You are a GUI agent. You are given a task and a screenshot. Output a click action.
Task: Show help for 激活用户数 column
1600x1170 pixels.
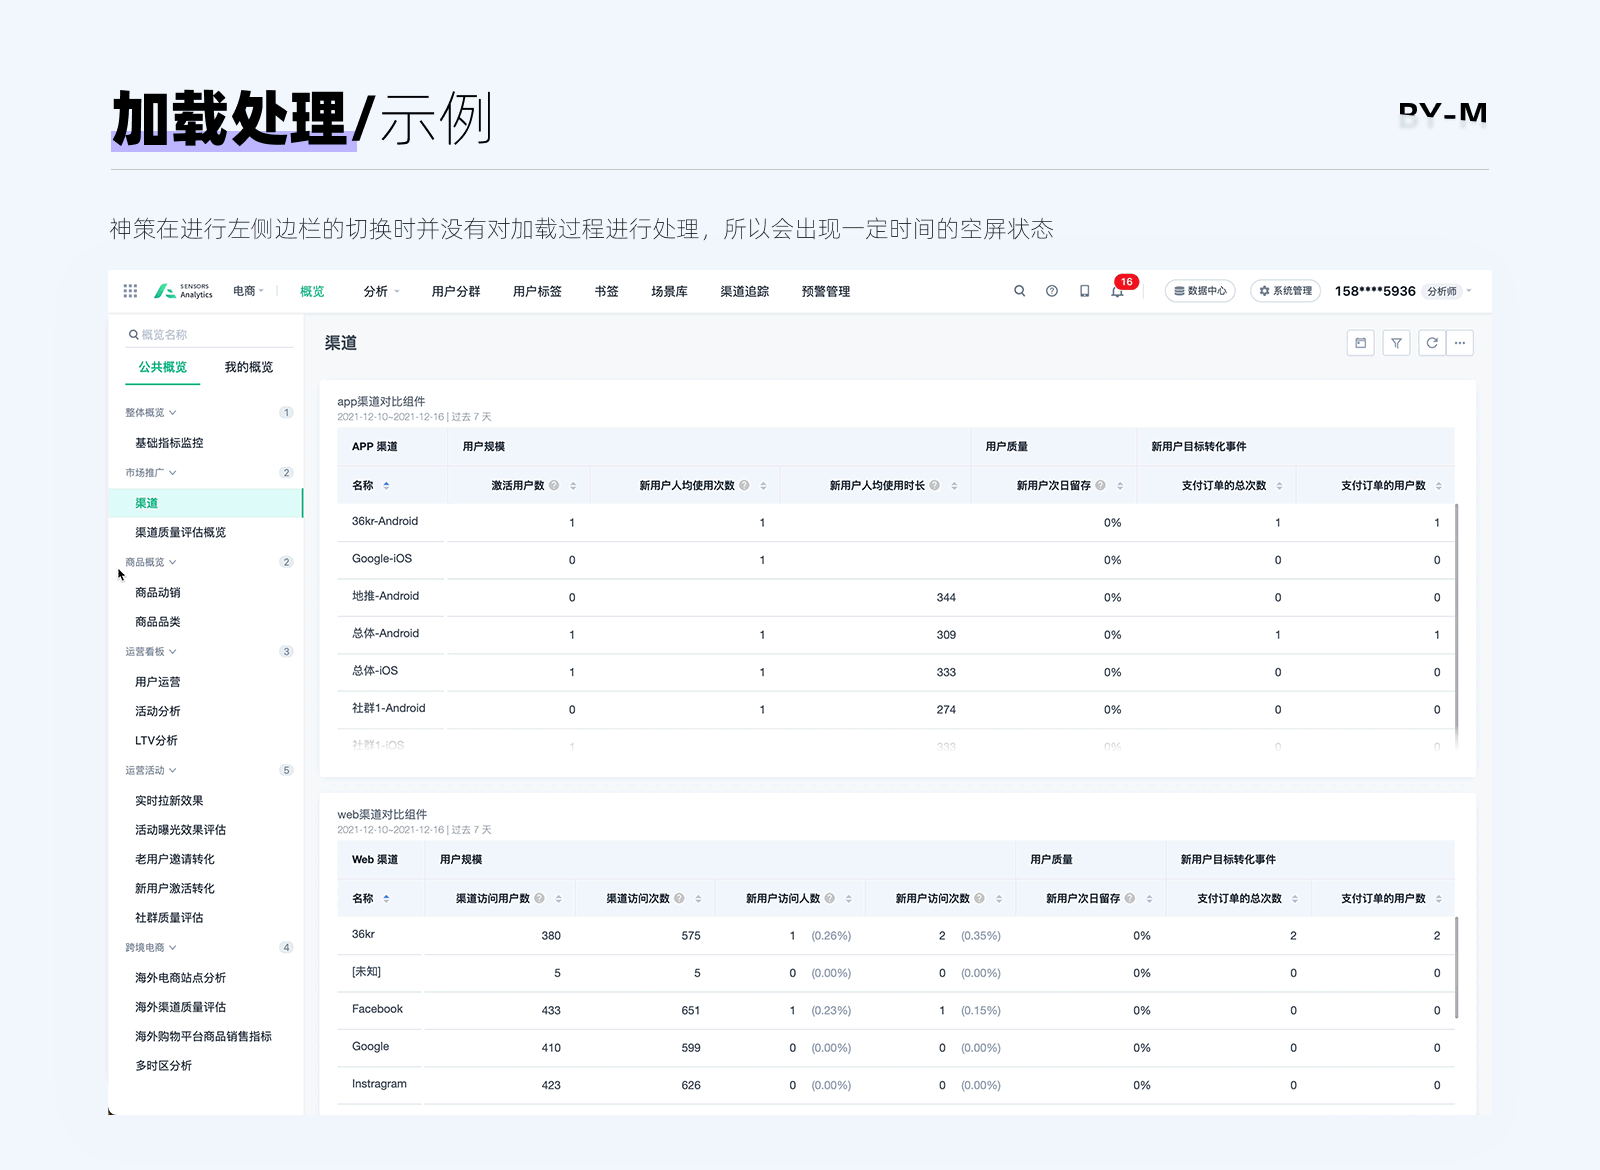(x=554, y=485)
